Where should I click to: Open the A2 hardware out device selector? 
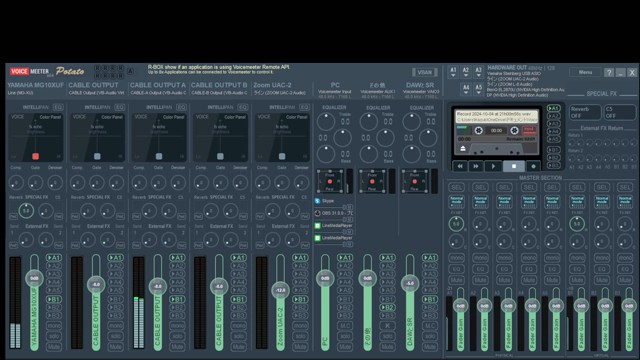[466, 72]
